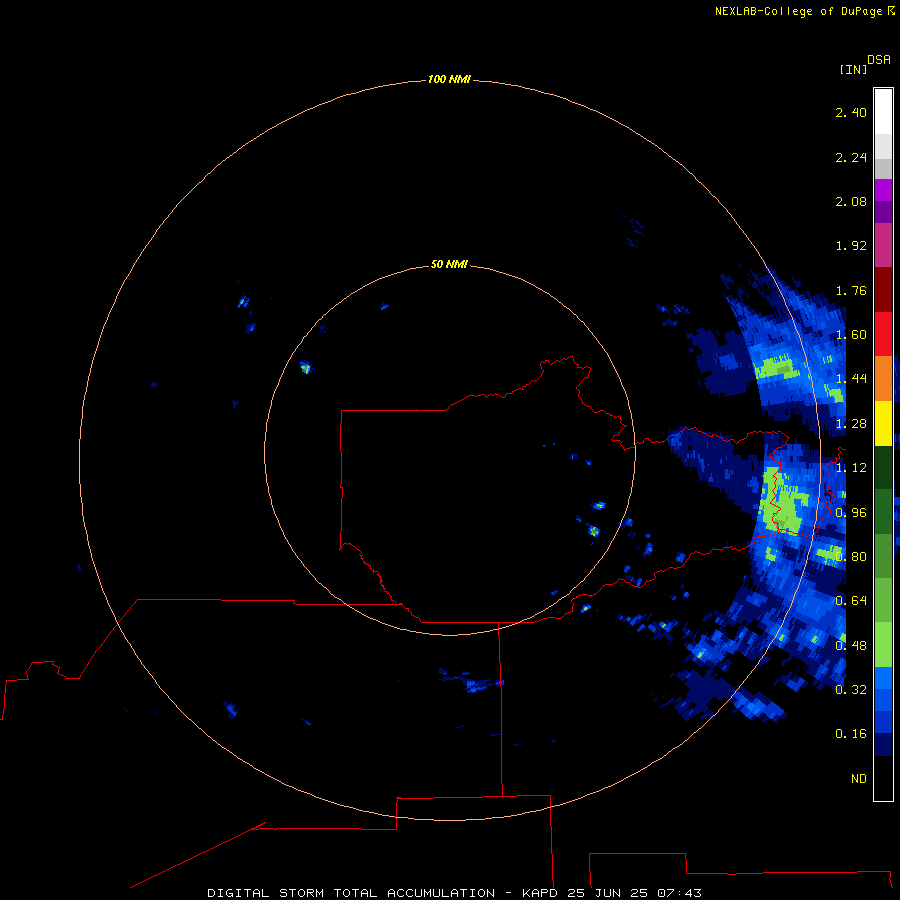Select the 0.16 legend value
The width and height of the screenshot is (900, 900).
851,734
